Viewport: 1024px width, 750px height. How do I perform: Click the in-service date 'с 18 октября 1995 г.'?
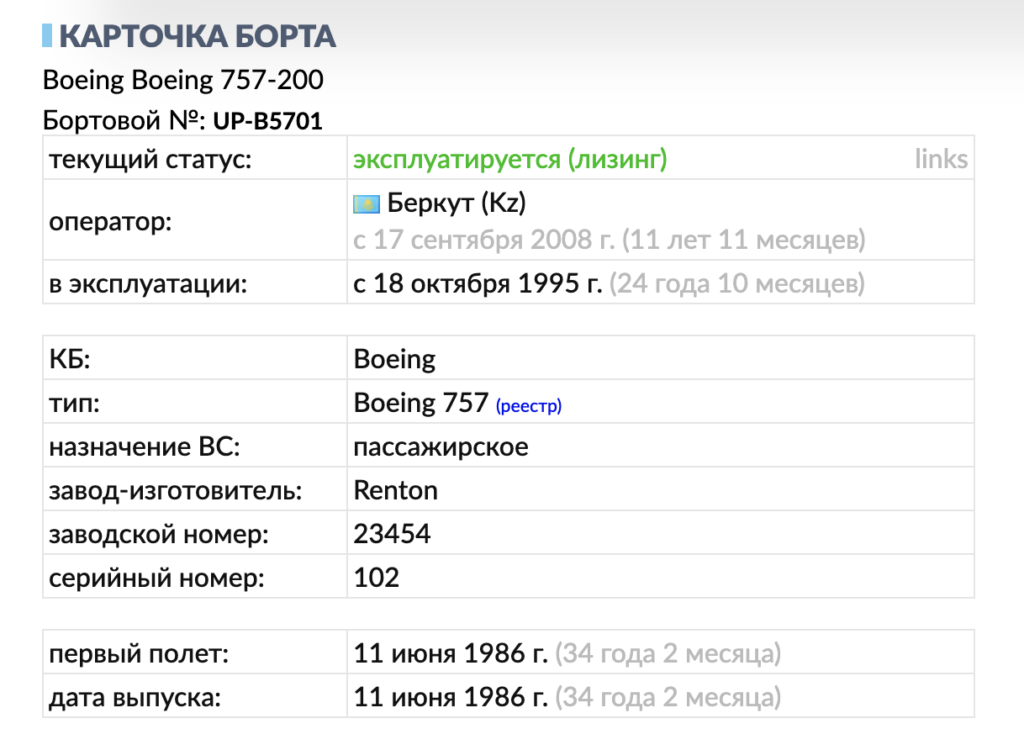[477, 284]
